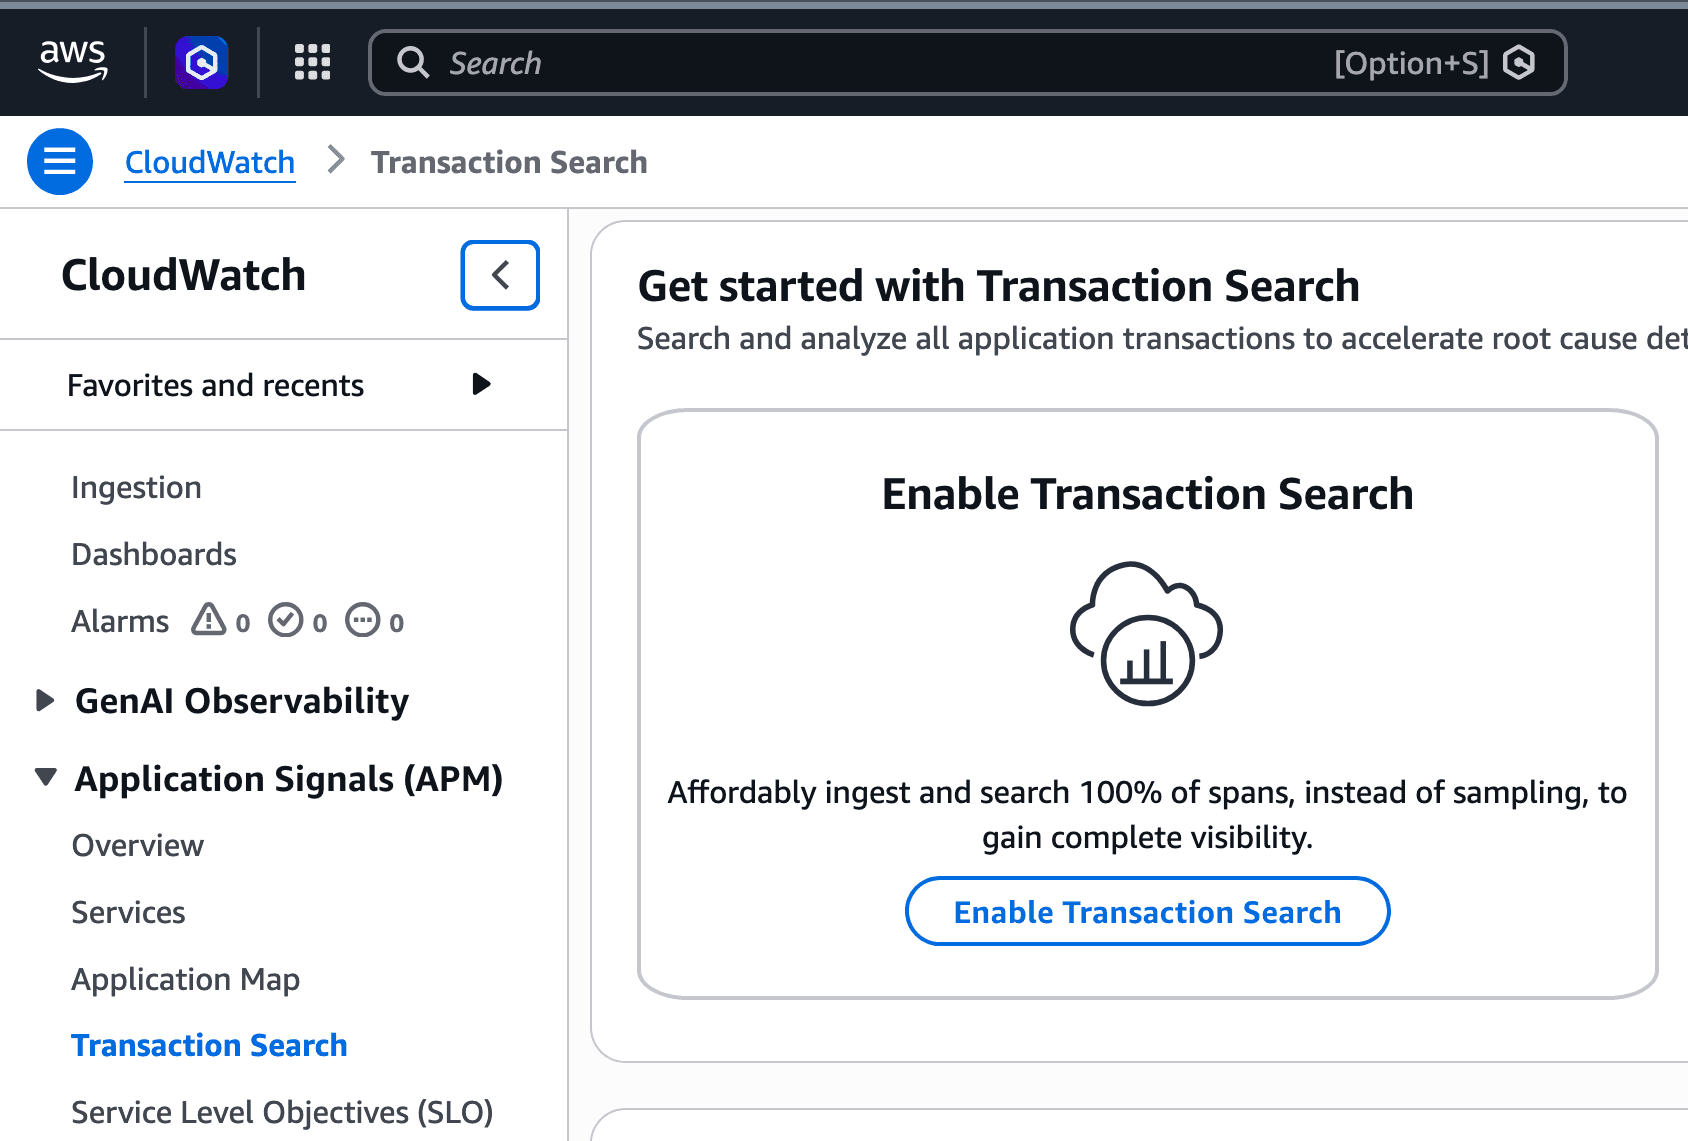Viewport: 1688px width, 1141px height.
Task: Open Ingestion in the sidebar
Action: pyautogui.click(x=137, y=487)
